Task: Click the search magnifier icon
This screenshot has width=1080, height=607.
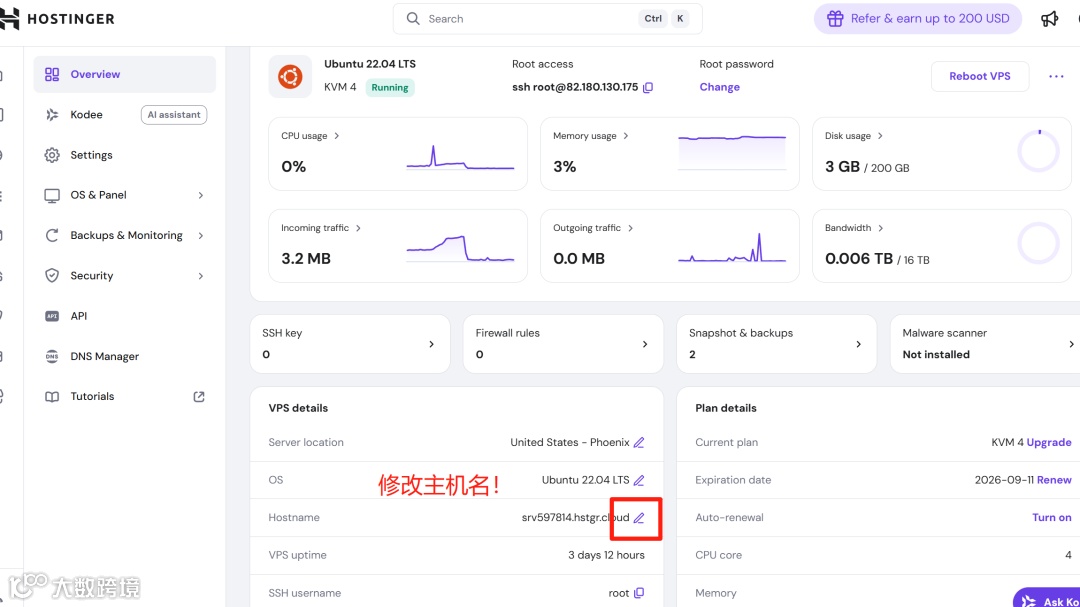Action: point(413,19)
